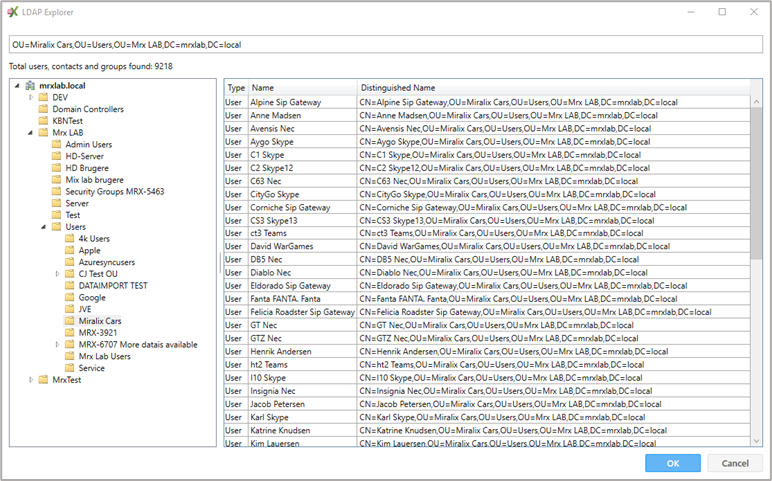The width and height of the screenshot is (772, 481).
Task: Expand the CJ Test OU node
Action: click(57, 274)
